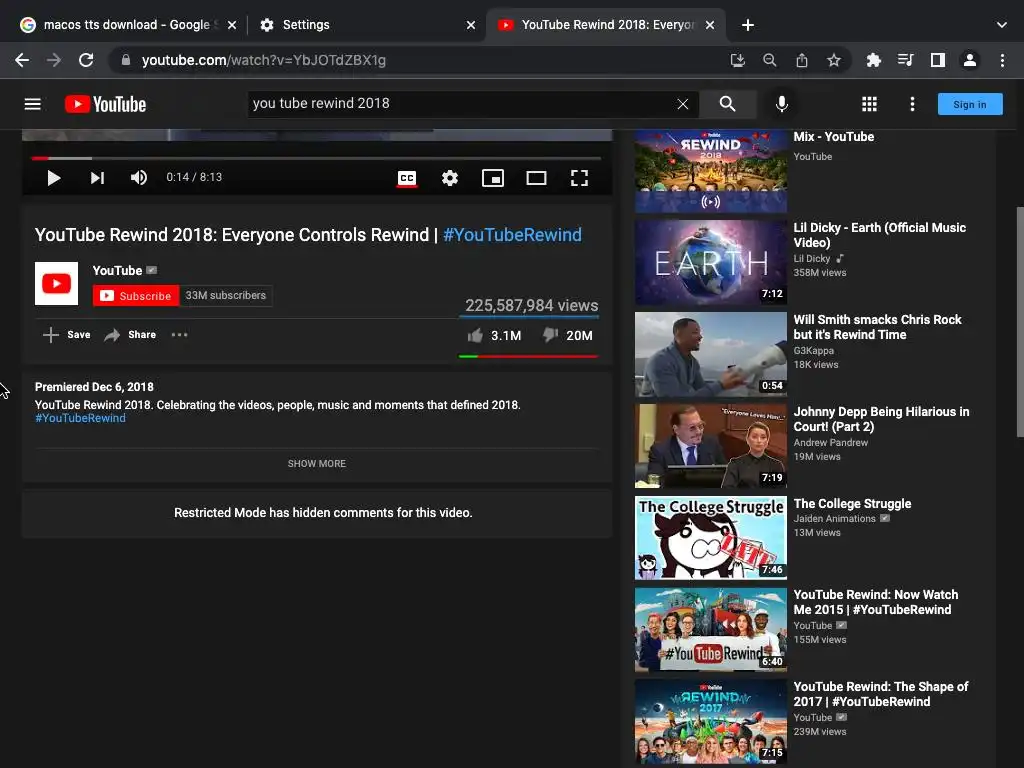
Task: Open YouTube apps grid icon
Action: point(869,104)
